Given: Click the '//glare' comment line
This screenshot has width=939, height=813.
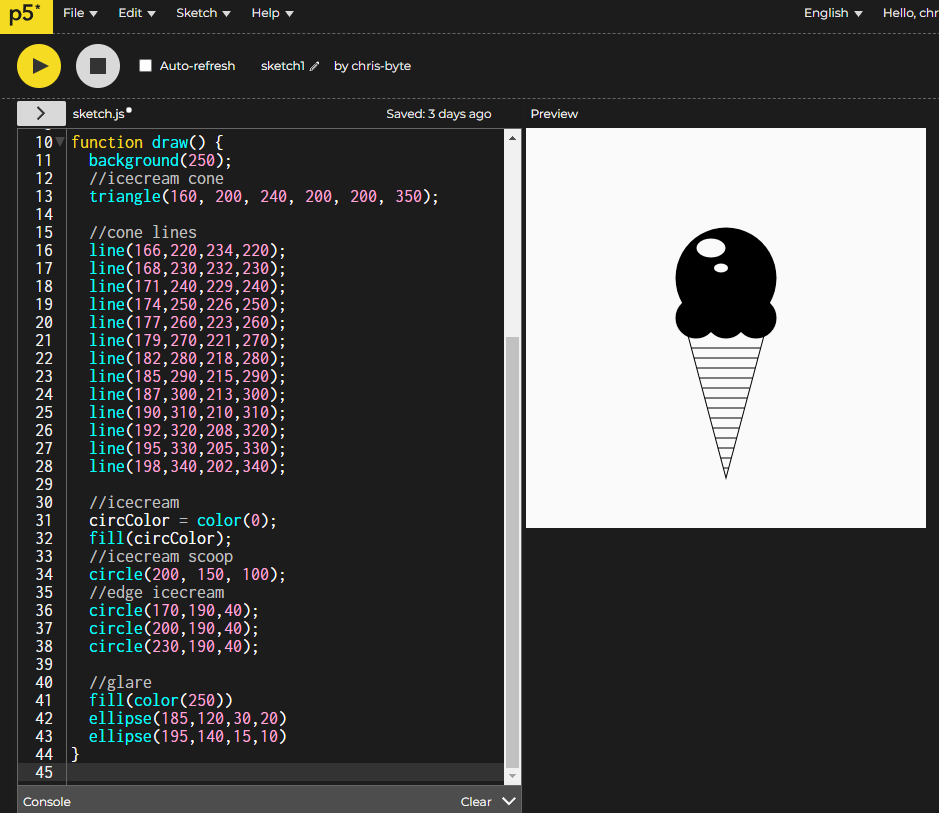Looking at the screenshot, I should 120,682.
